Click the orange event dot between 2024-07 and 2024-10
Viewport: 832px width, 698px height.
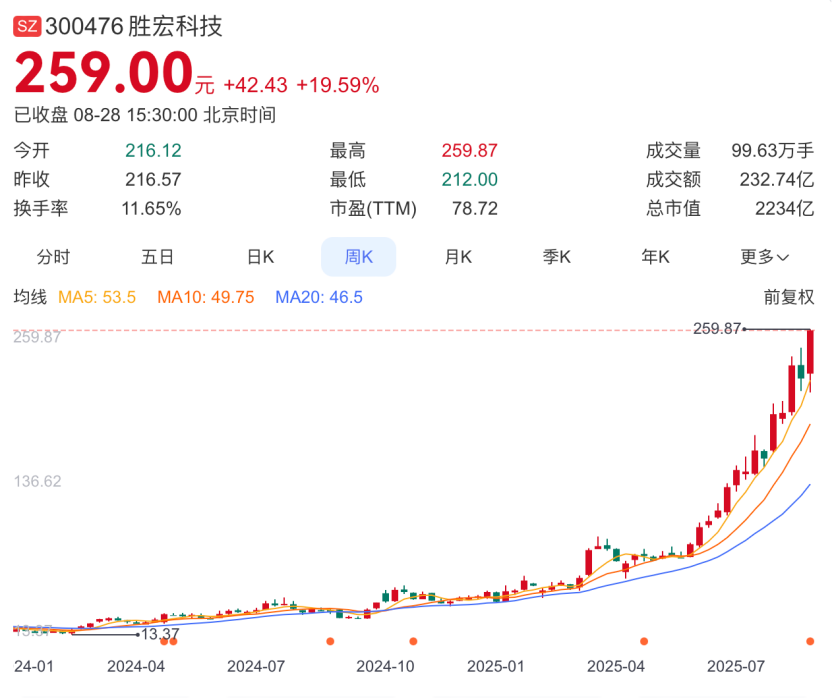pyautogui.click(x=330, y=641)
